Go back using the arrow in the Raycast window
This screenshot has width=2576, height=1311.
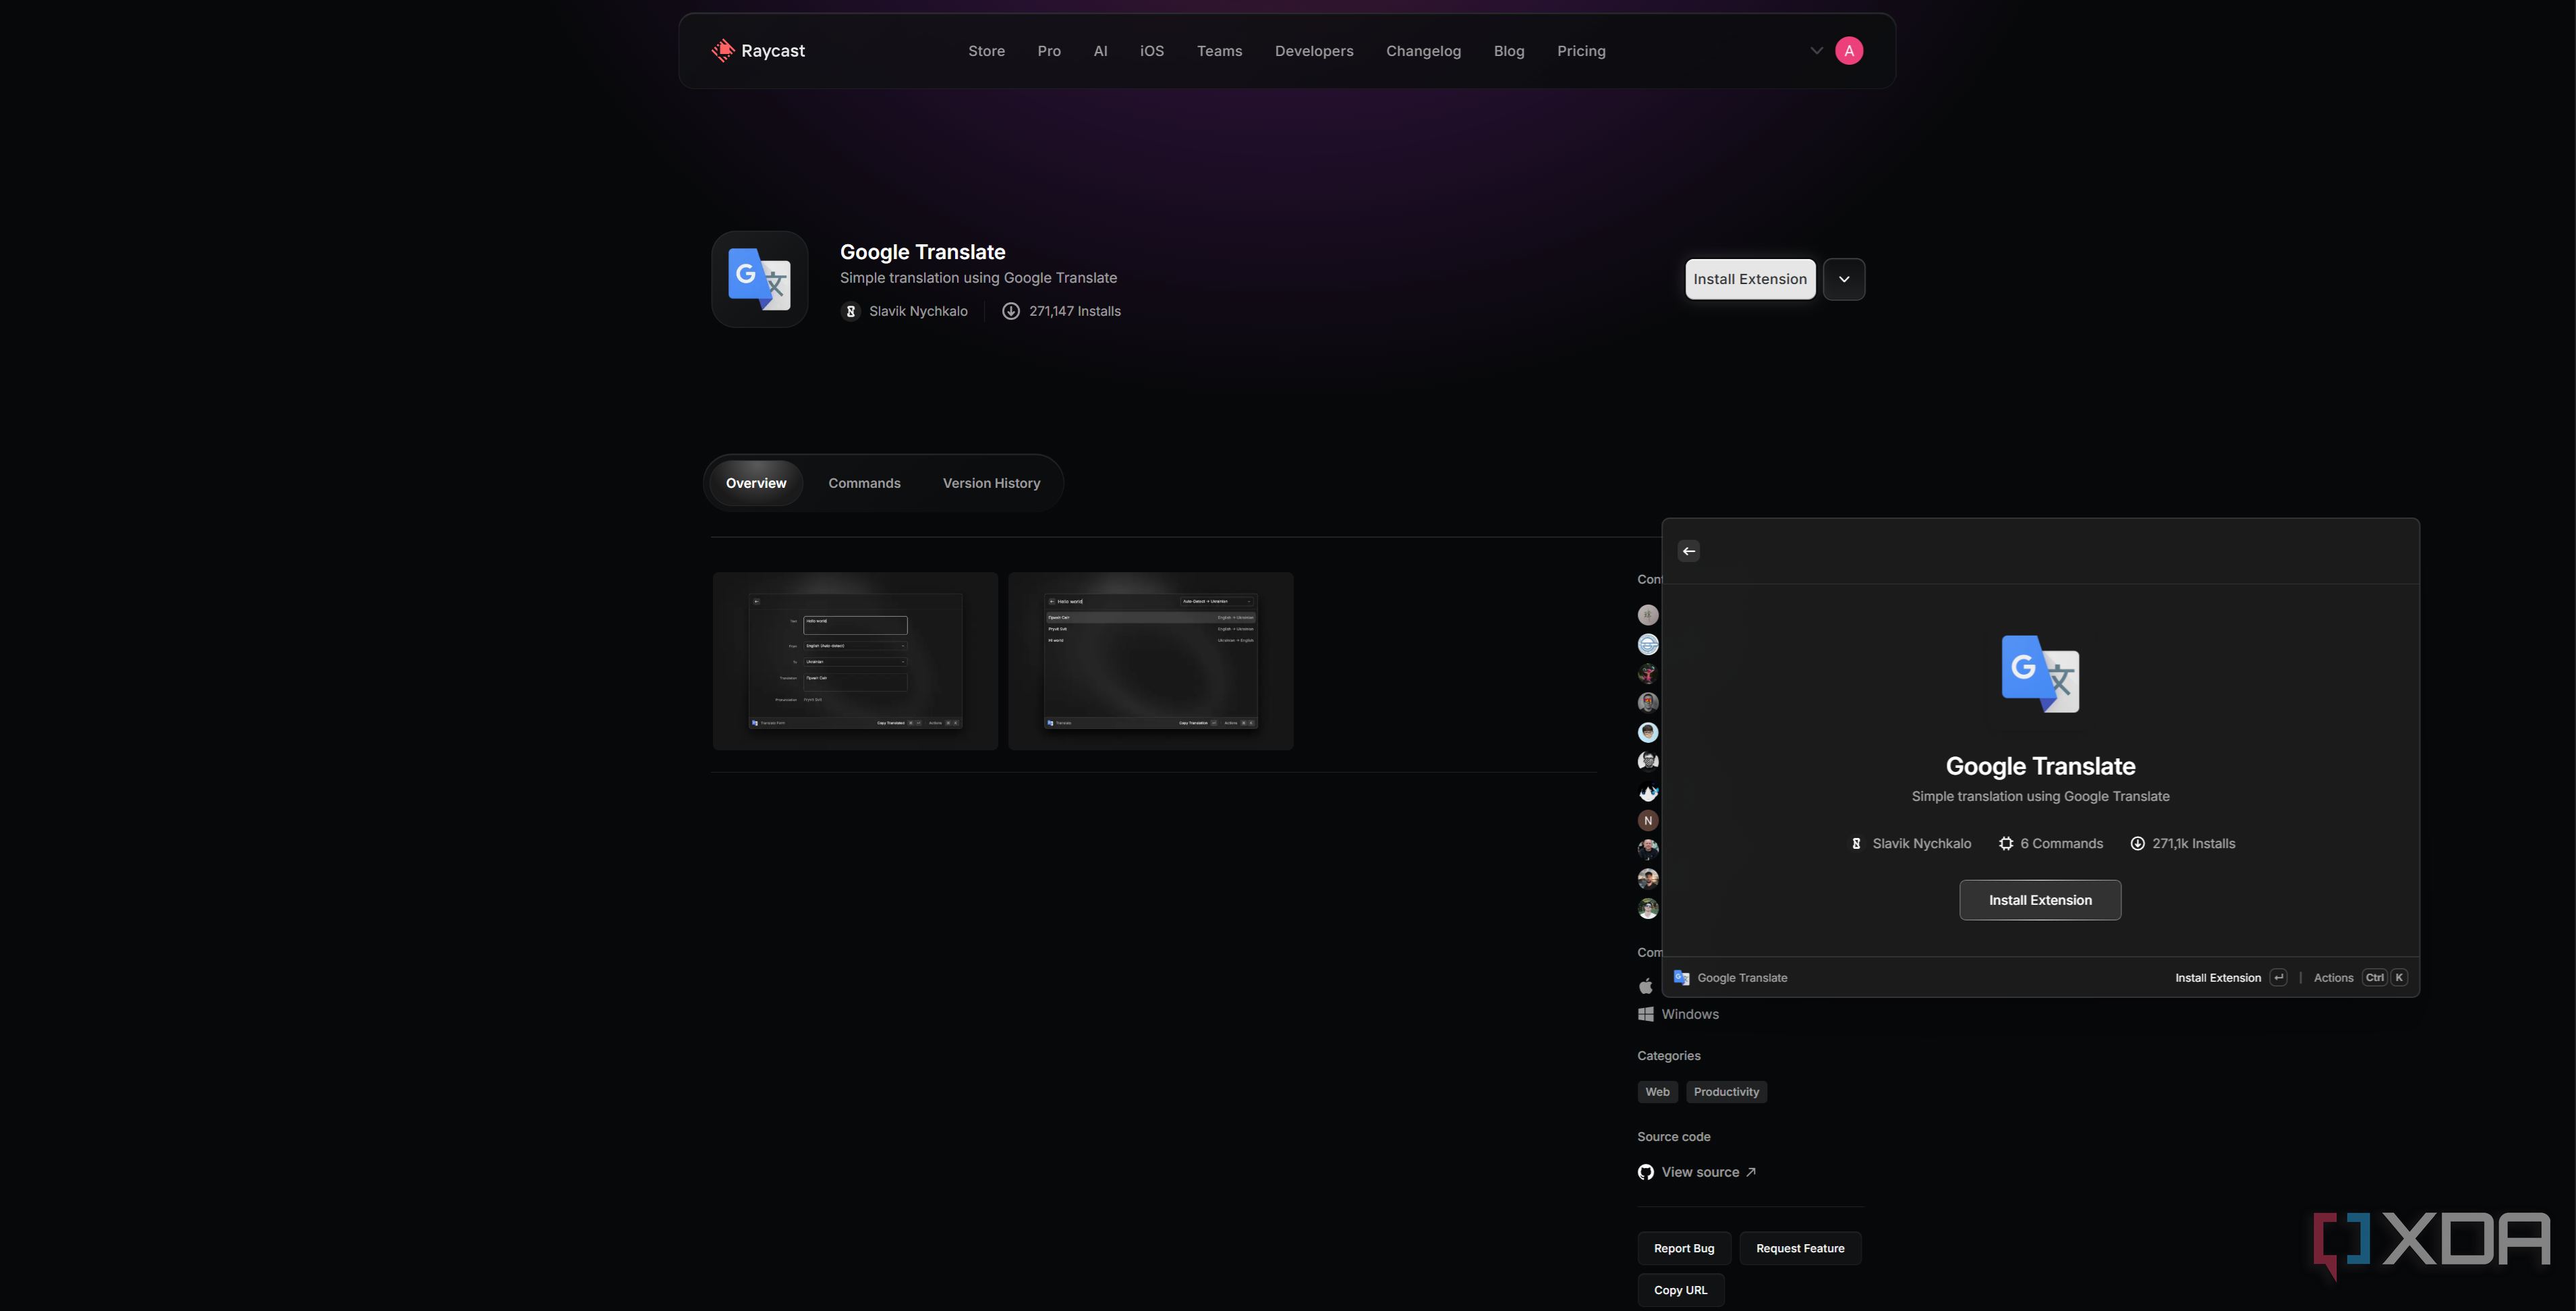click(1689, 551)
